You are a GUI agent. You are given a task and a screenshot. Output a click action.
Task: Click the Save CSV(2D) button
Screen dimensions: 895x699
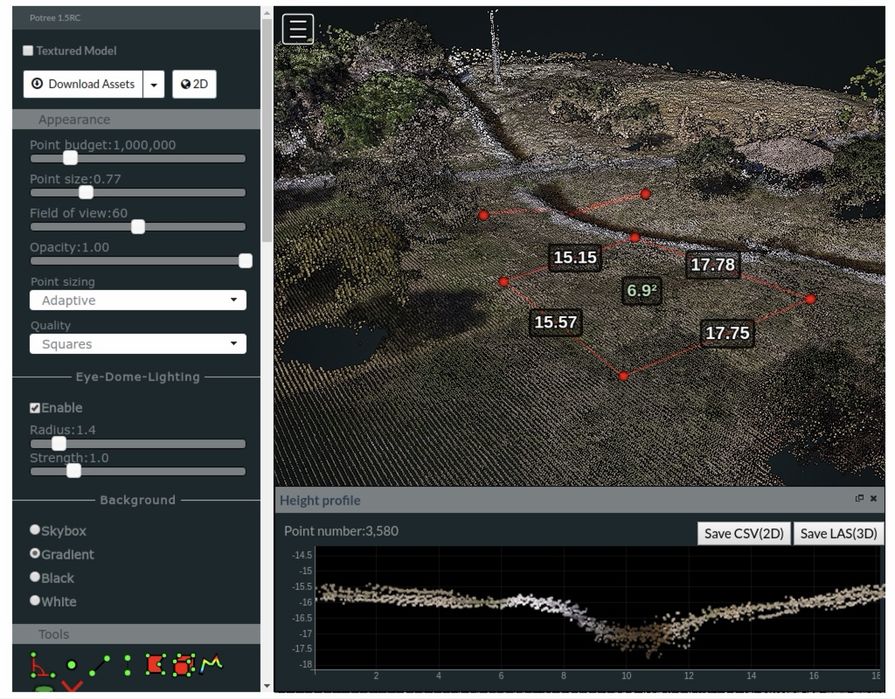tap(743, 533)
